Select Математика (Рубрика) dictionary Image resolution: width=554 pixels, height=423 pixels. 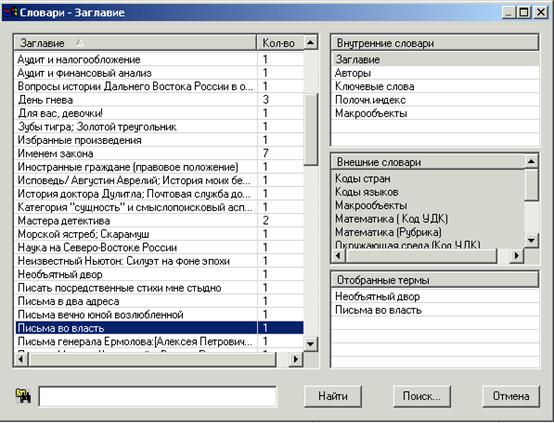pos(428,232)
